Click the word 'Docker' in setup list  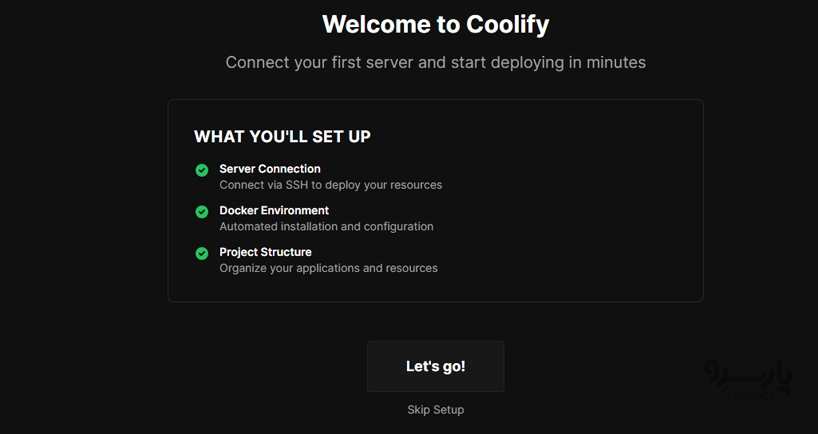click(x=239, y=211)
